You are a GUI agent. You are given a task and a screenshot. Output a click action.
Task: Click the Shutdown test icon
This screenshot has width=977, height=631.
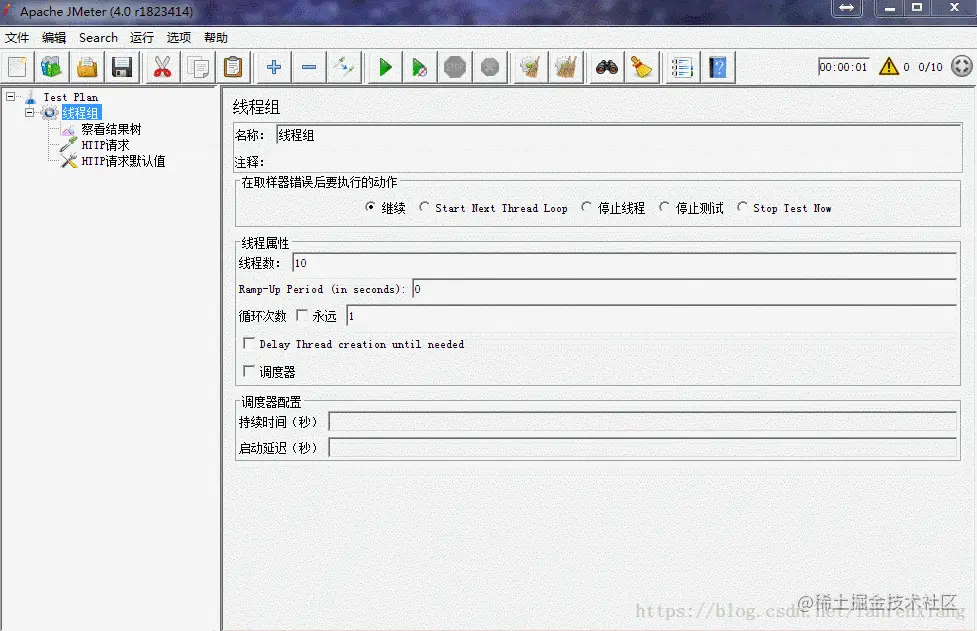pyautogui.click(x=490, y=67)
